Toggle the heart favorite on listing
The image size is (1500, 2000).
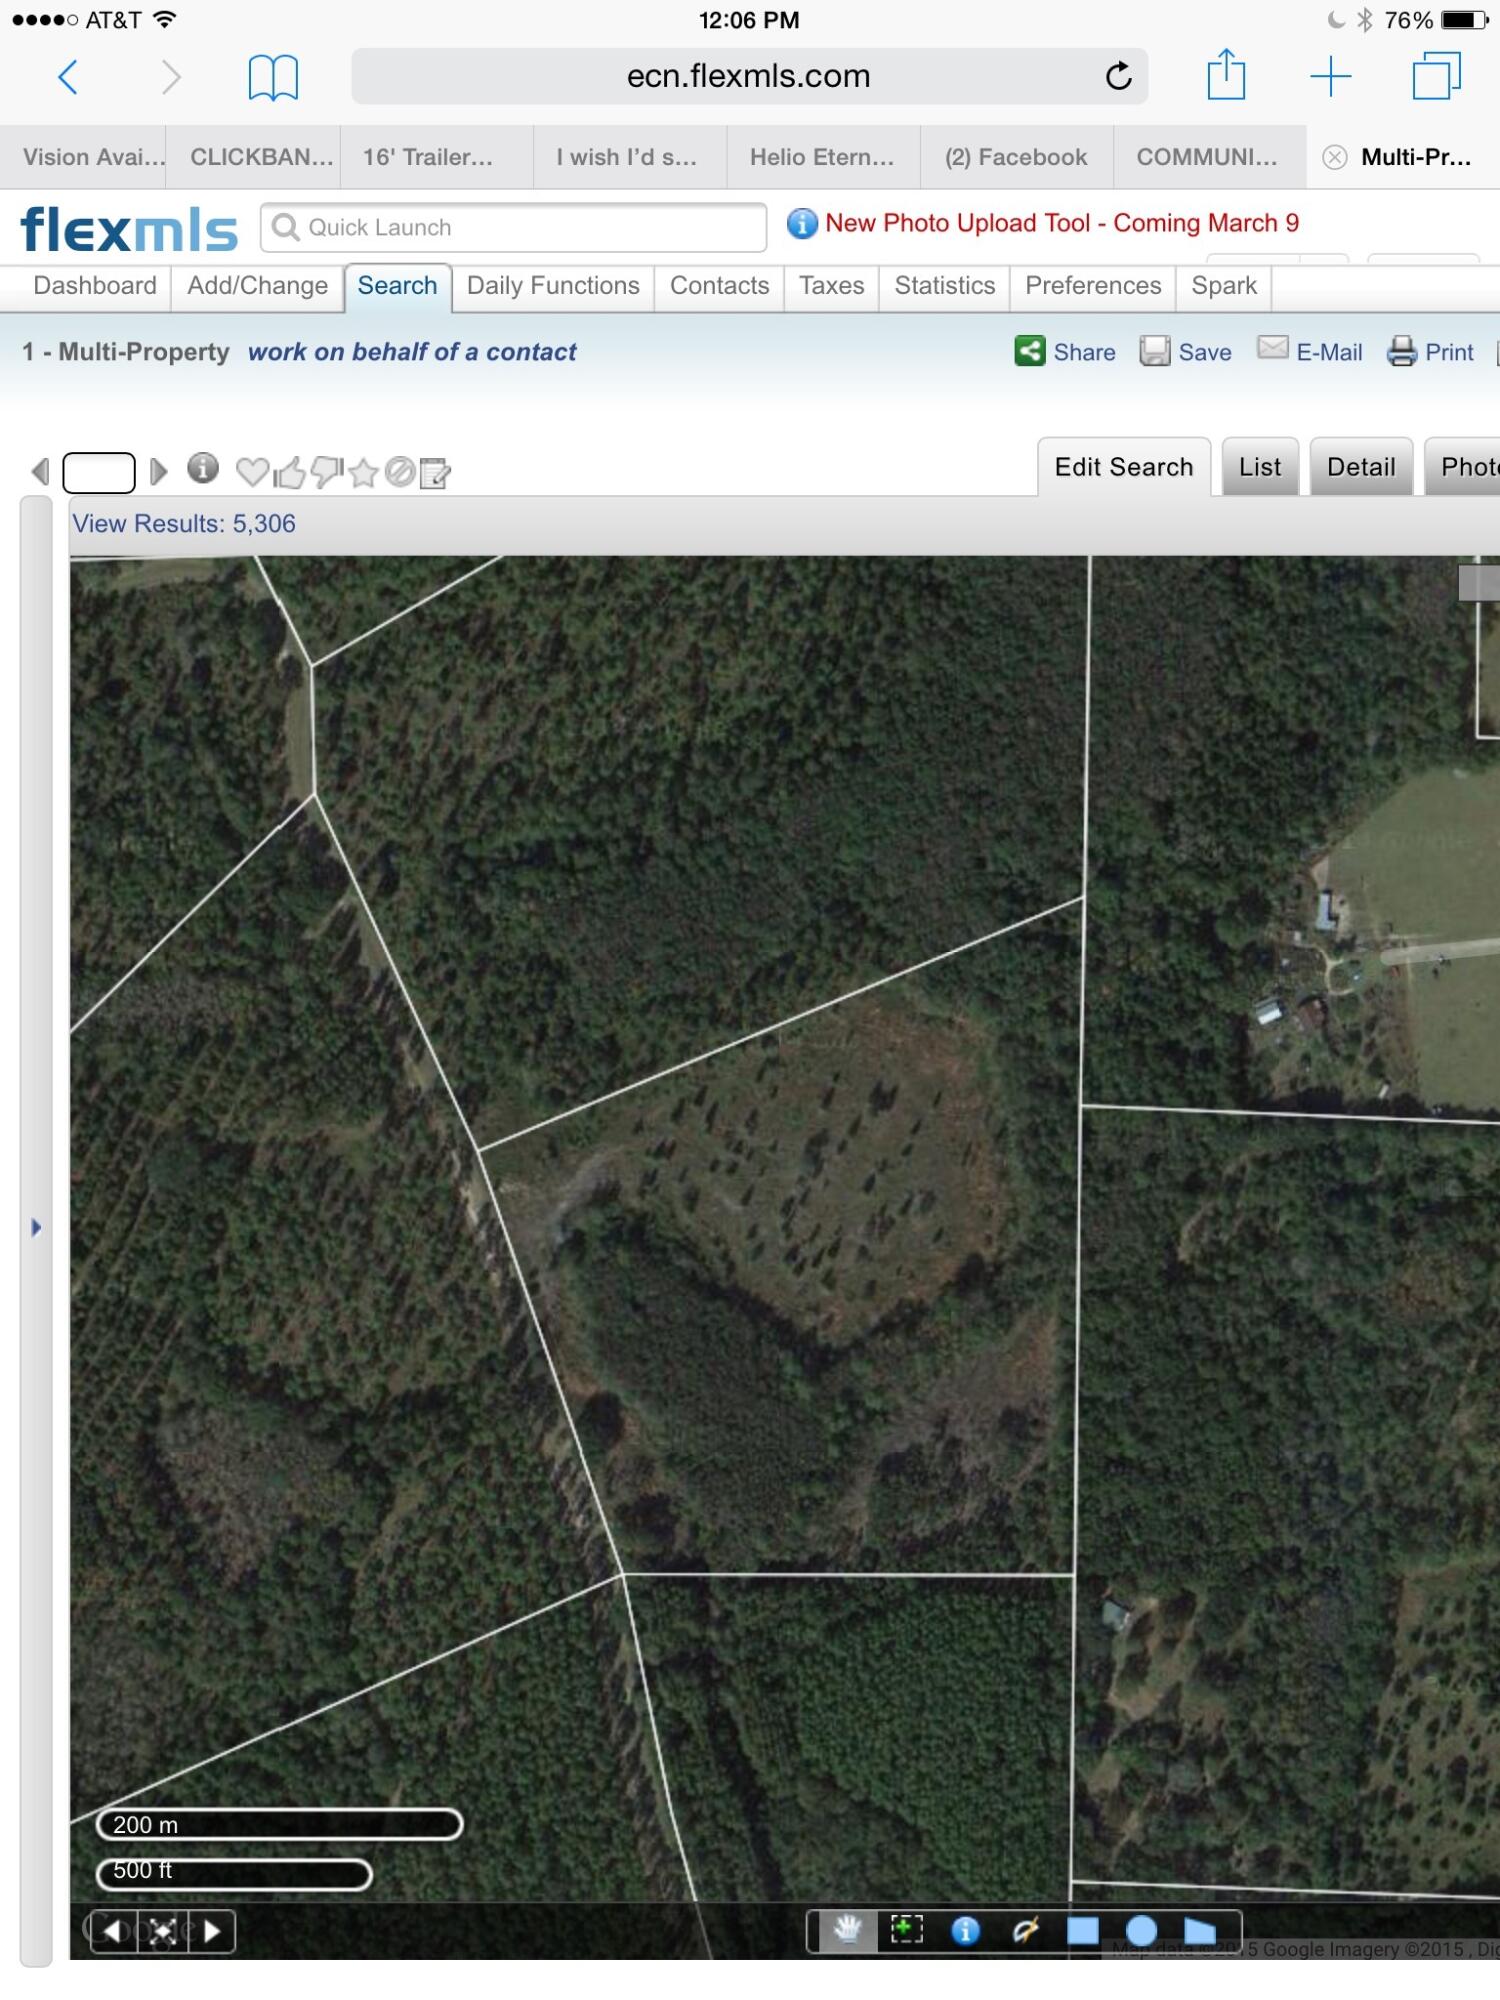252,471
